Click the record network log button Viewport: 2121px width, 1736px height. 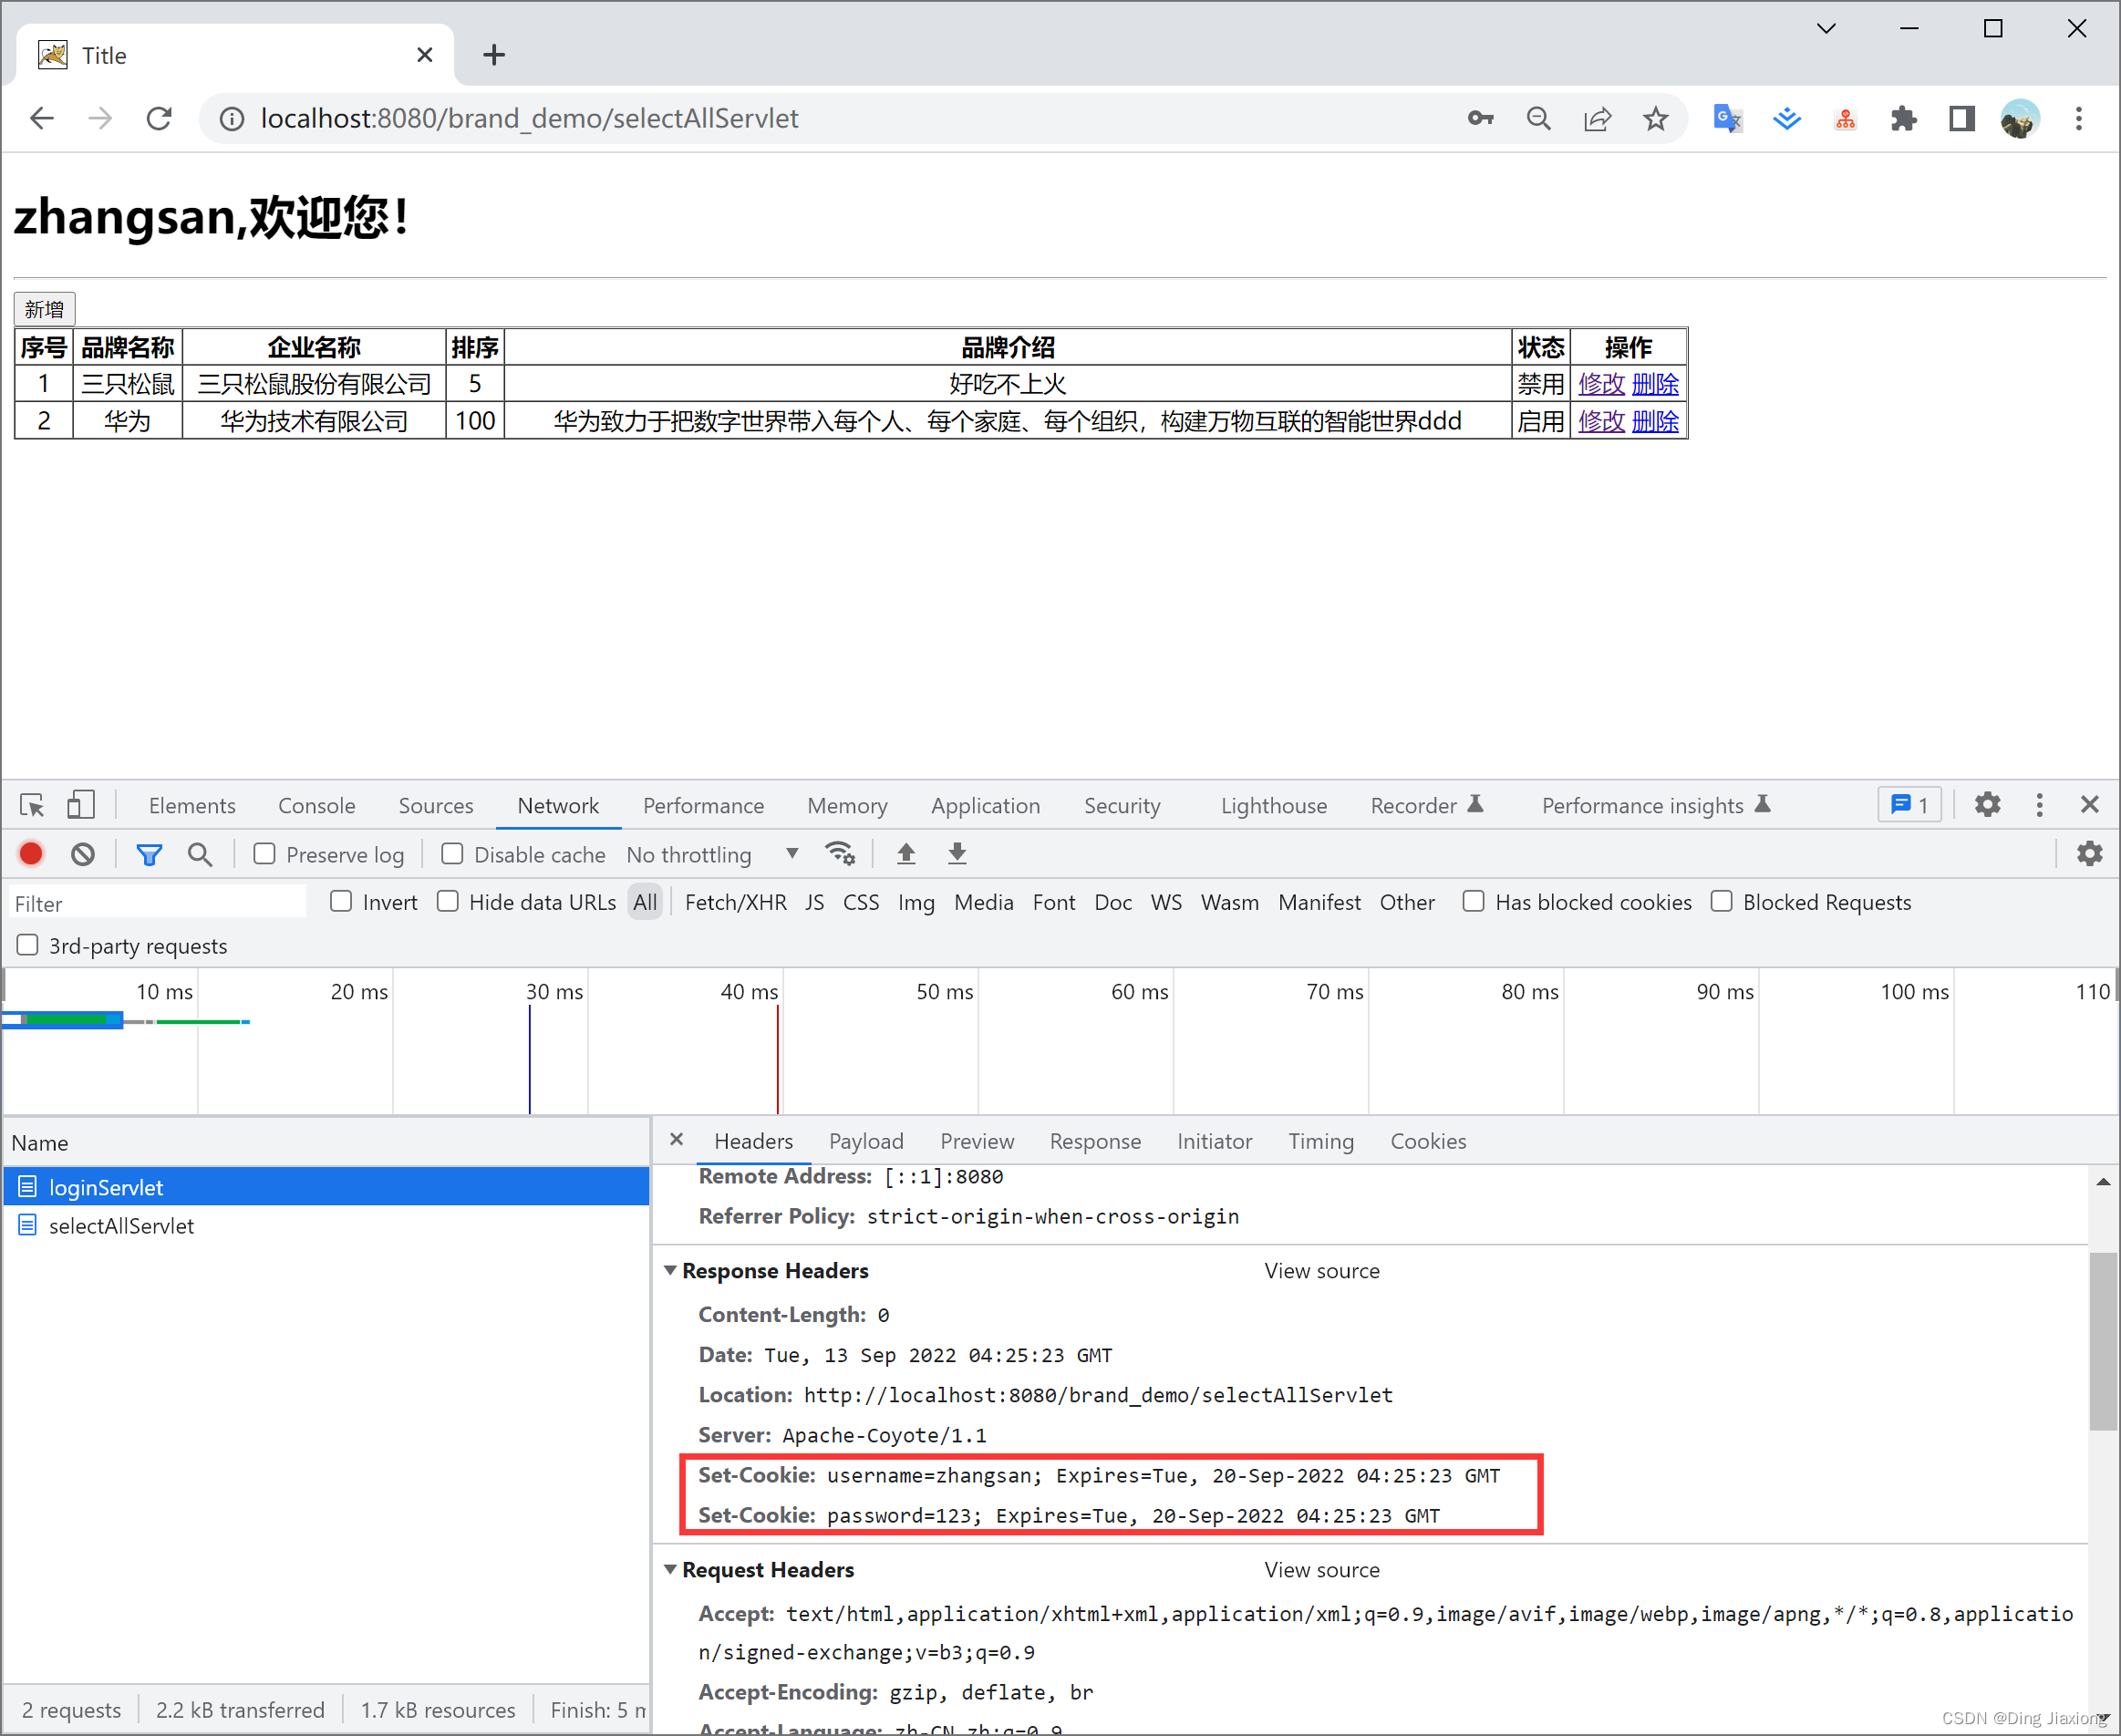[31, 854]
